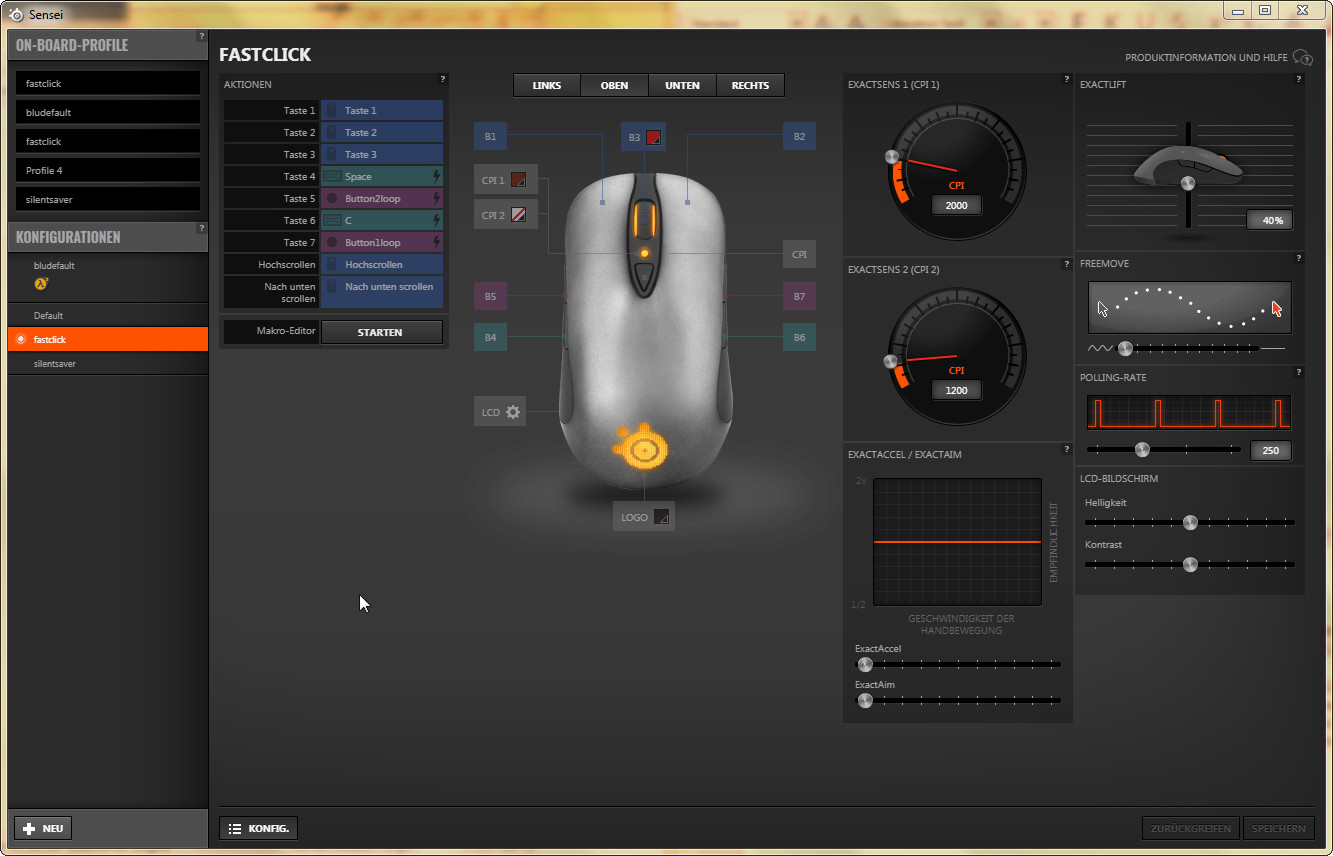The height and width of the screenshot is (856, 1333).
Task: Select the Profile 4 on-board profile
Action: (108, 170)
